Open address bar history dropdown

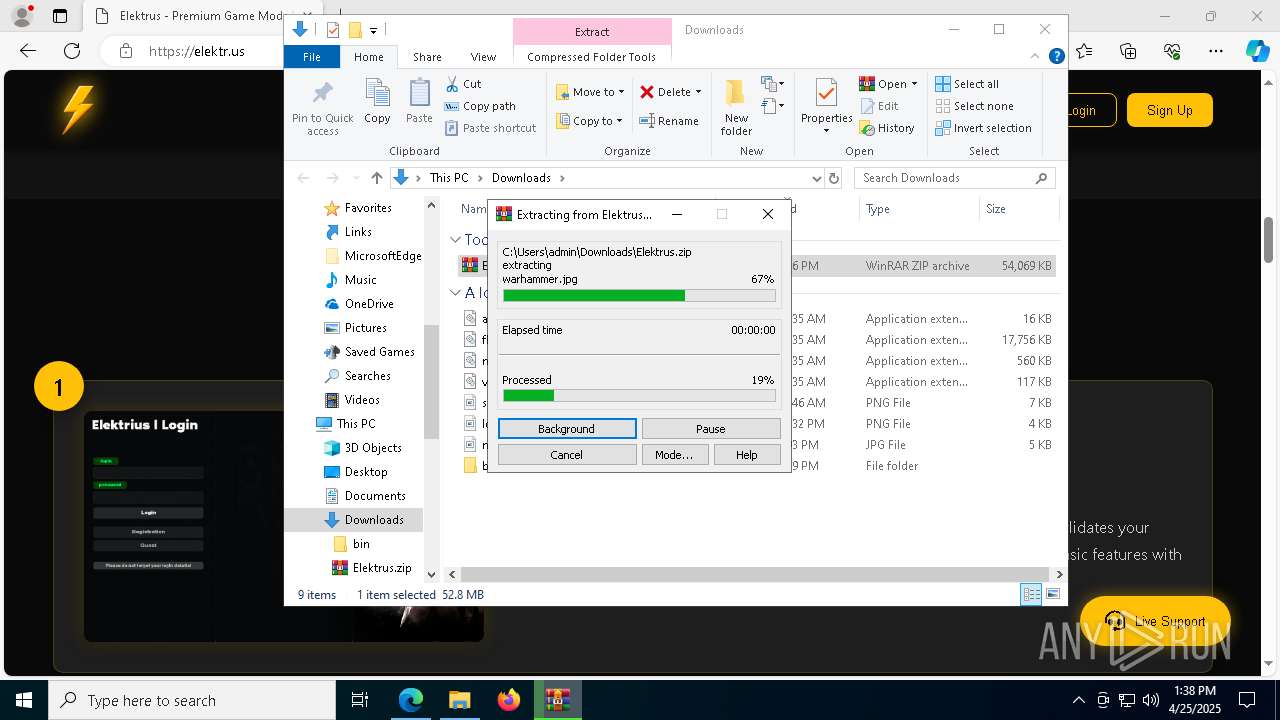point(817,178)
